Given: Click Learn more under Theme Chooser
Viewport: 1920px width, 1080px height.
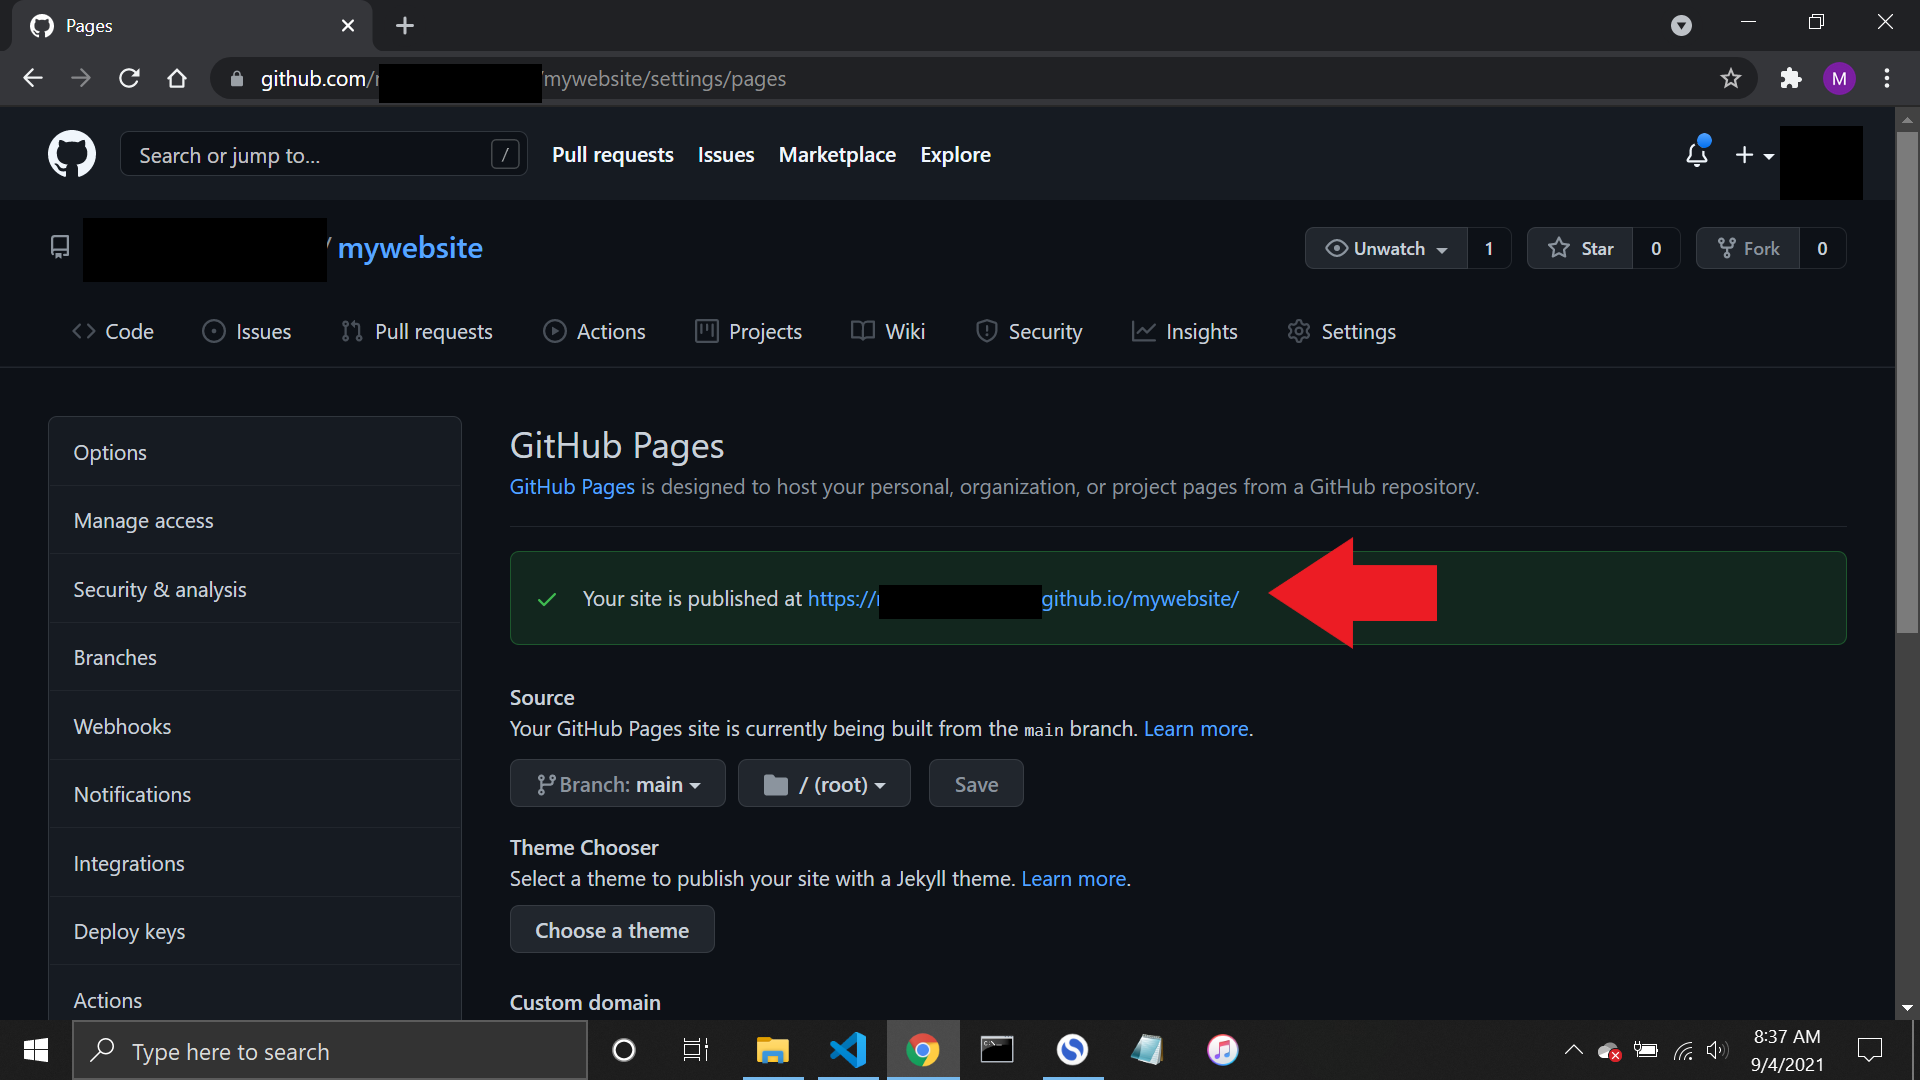Looking at the screenshot, I should click(1074, 879).
